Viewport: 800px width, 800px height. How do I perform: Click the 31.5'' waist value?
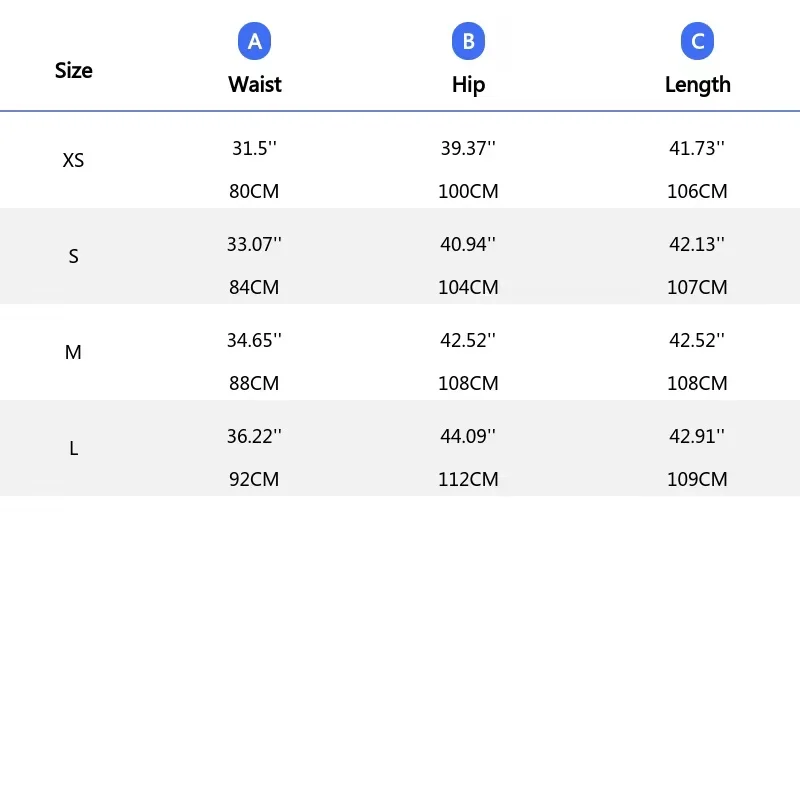254,148
